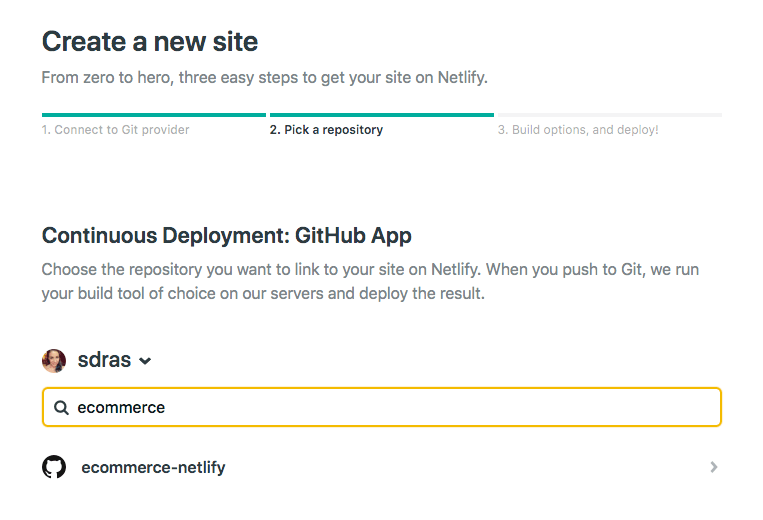The image size is (763, 520).
Task: Select the ecommerce-netlify repository name
Action: pos(153,467)
